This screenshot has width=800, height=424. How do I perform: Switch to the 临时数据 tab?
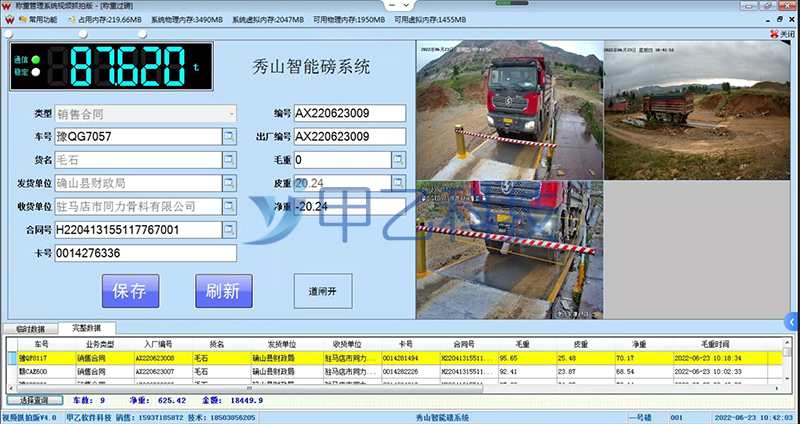click(30, 329)
